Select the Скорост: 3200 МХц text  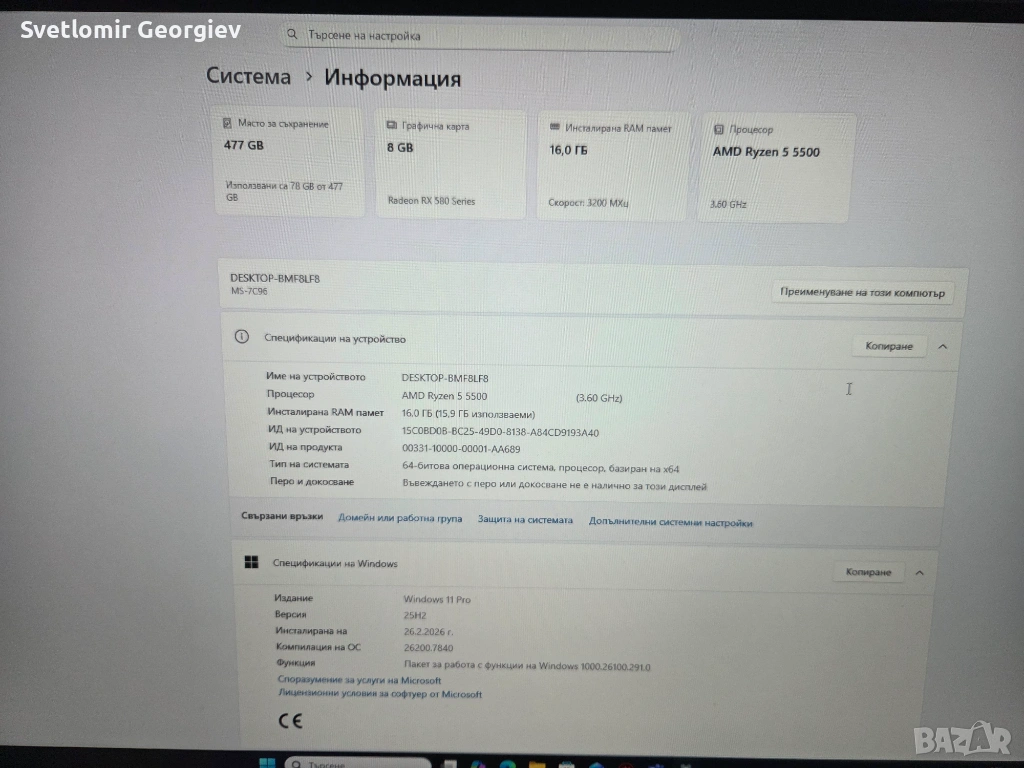click(588, 202)
